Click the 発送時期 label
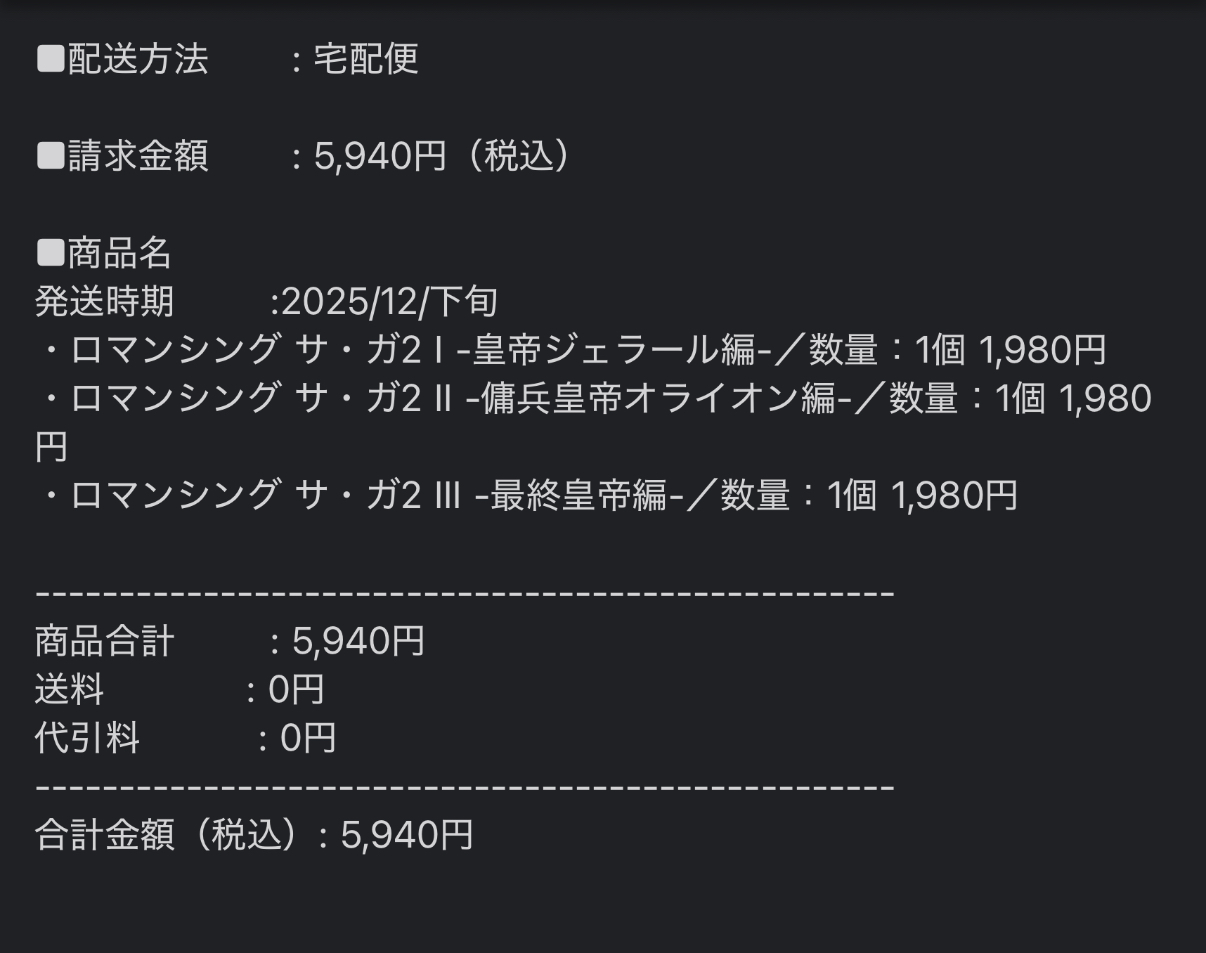1206x953 pixels. (104, 302)
